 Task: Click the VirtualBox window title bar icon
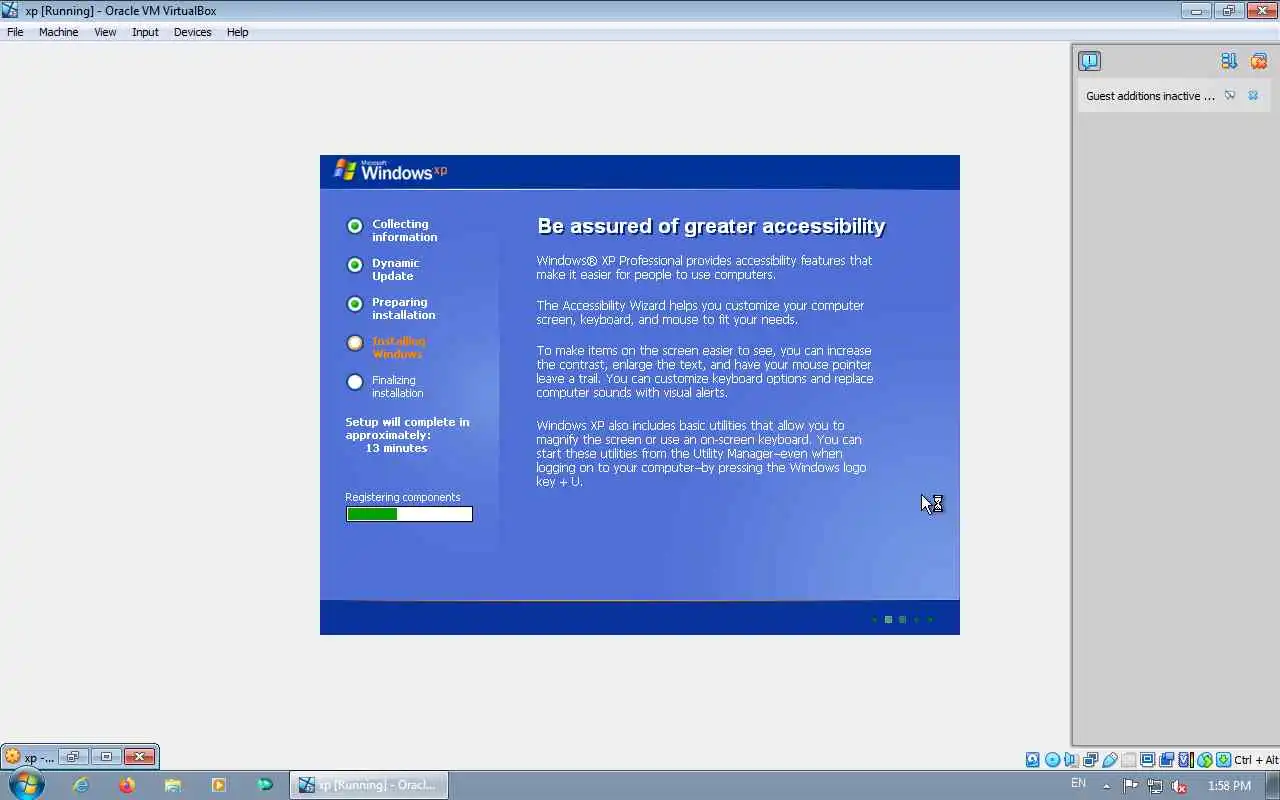click(x=10, y=10)
